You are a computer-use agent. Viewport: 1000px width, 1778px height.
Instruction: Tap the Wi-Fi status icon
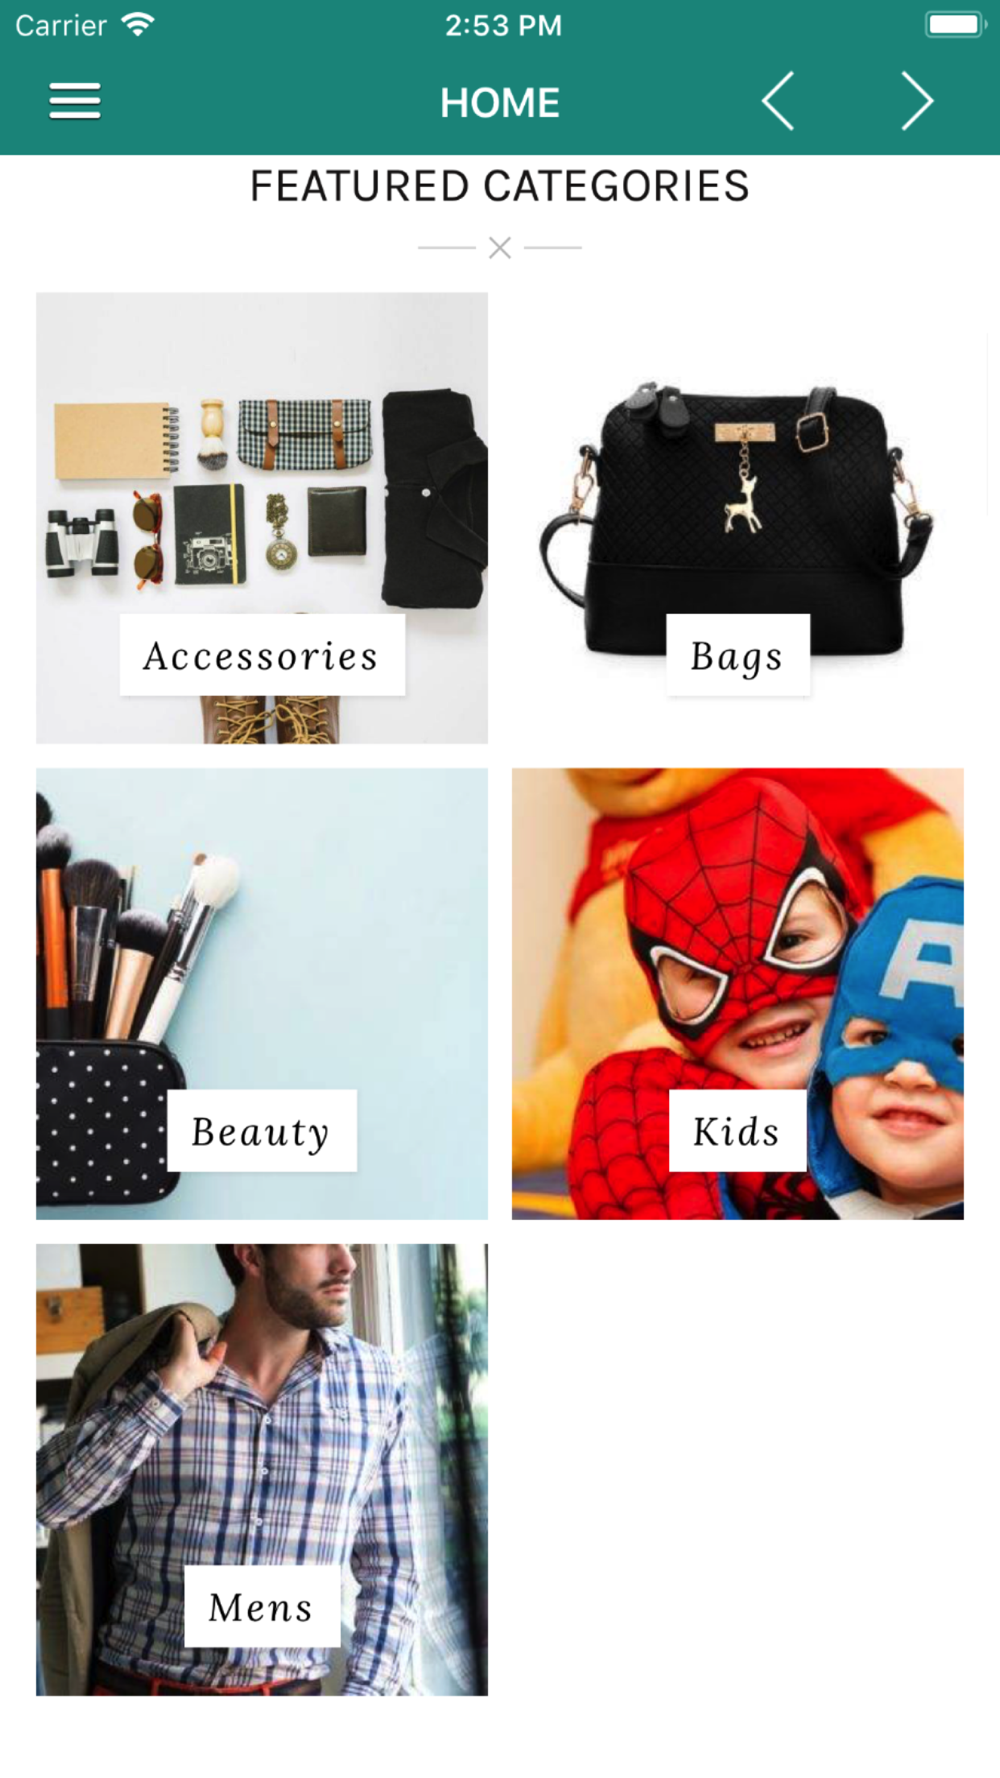138,25
